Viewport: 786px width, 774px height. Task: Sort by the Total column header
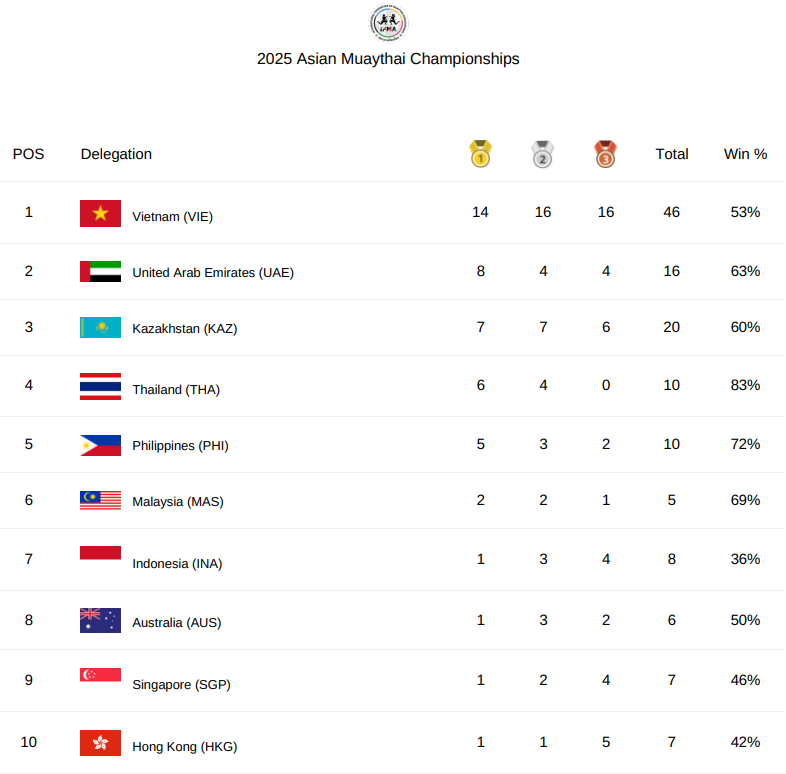(672, 154)
